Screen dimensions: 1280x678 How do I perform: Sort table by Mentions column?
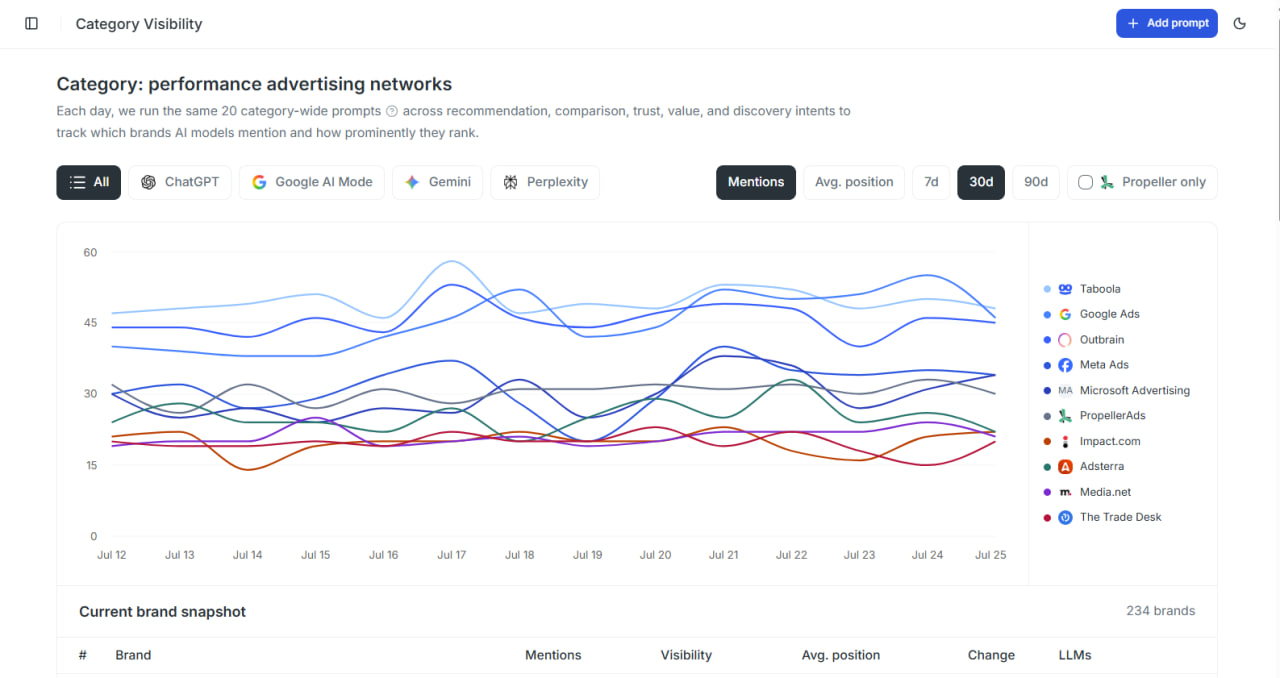(x=553, y=655)
